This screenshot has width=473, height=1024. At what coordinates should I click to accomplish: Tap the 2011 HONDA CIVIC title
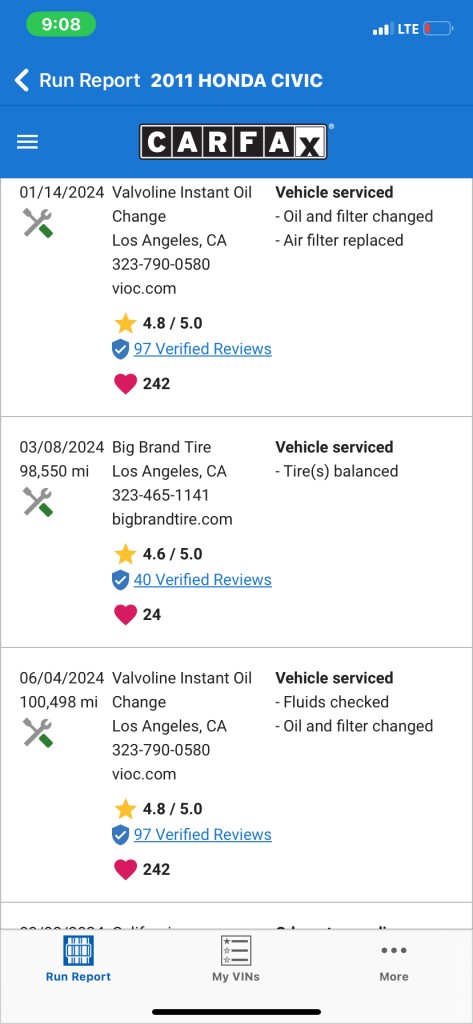coord(236,80)
